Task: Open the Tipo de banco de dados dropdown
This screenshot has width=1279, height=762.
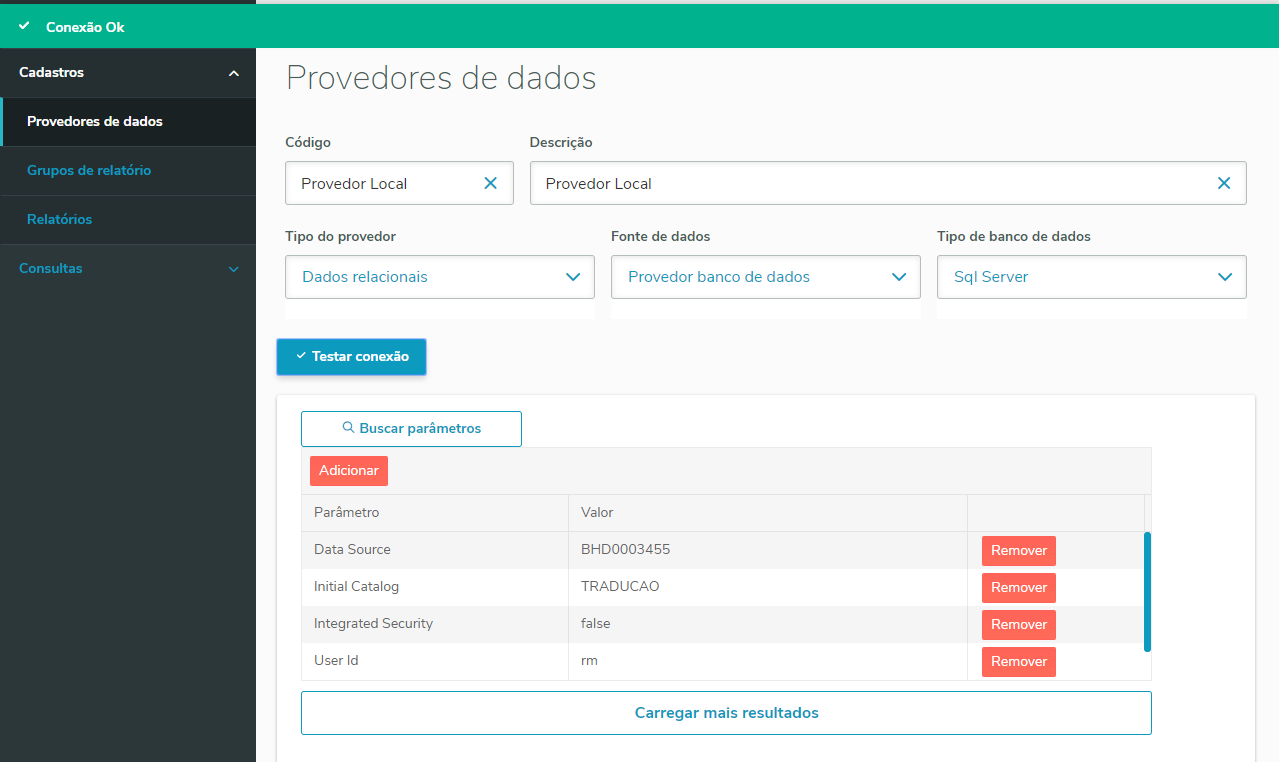Action: pyautogui.click(x=1092, y=277)
